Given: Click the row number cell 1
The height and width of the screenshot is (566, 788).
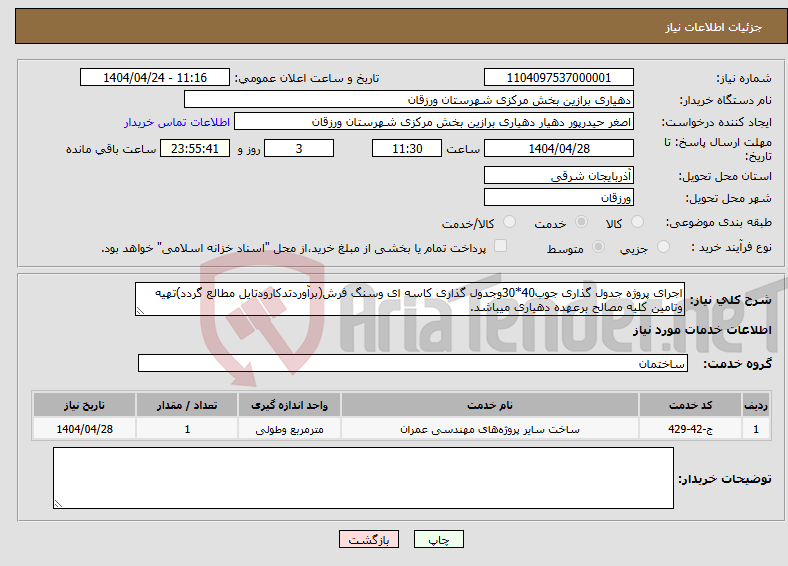Looking at the screenshot, I should pos(756,429).
